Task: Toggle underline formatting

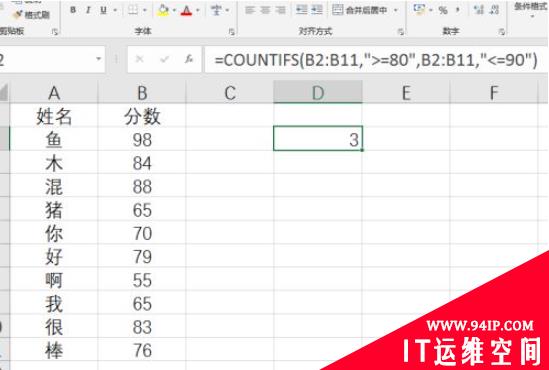Action: click(103, 10)
